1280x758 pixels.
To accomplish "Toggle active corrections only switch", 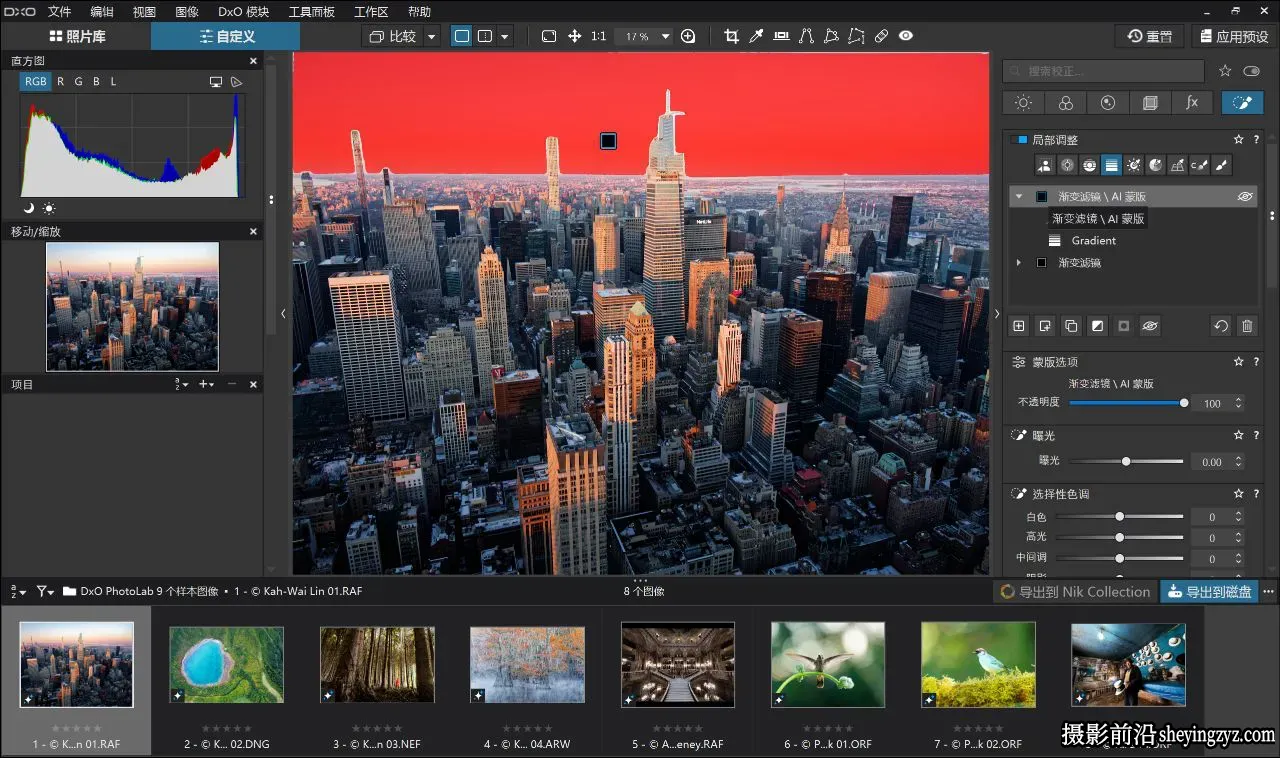I will pyautogui.click(x=1251, y=71).
